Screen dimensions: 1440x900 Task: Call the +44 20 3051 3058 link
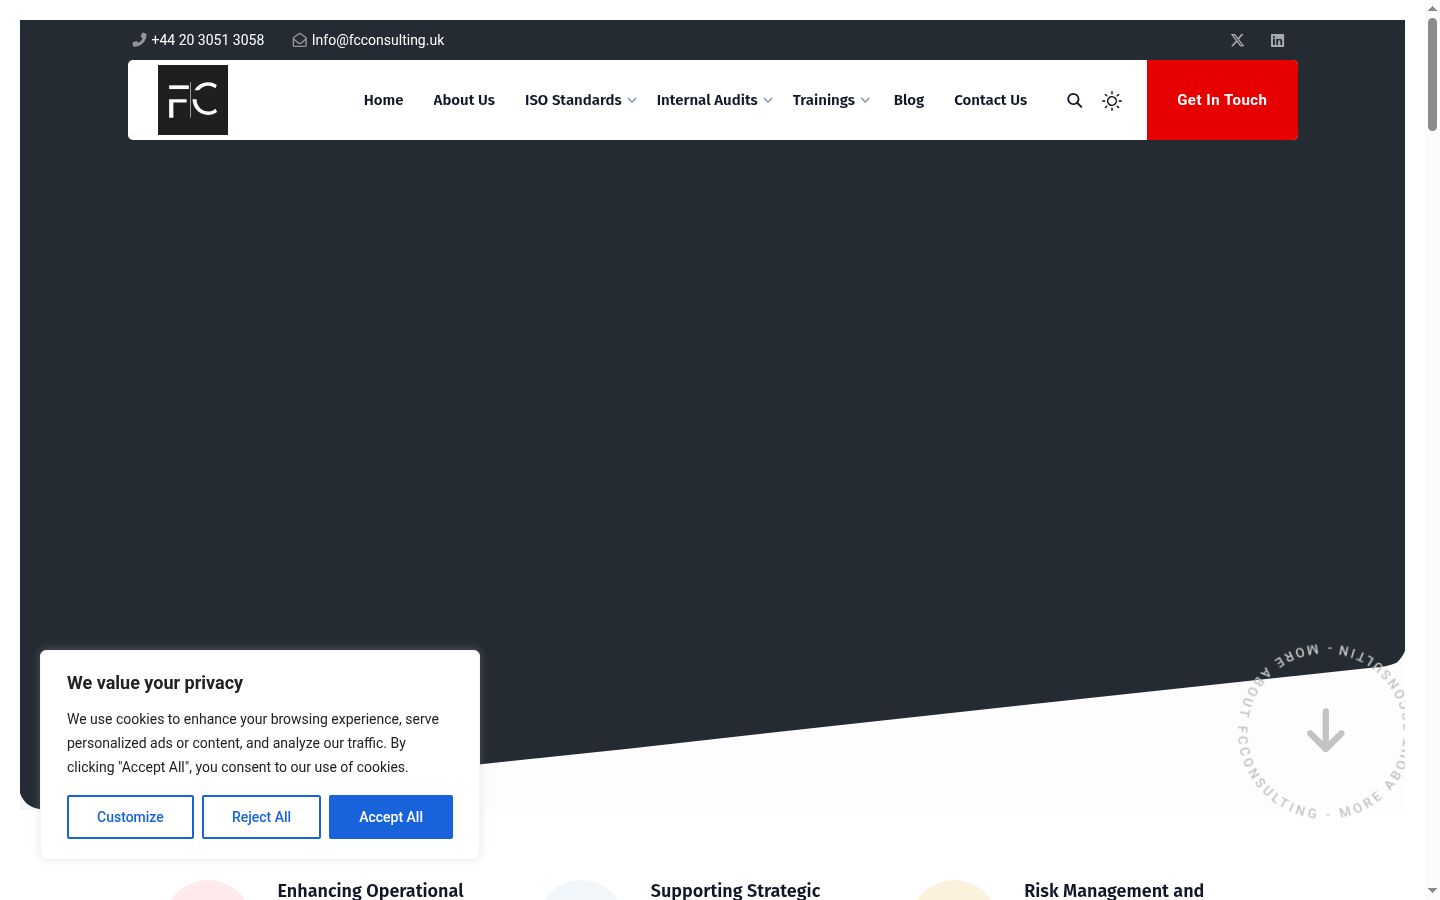coord(208,40)
